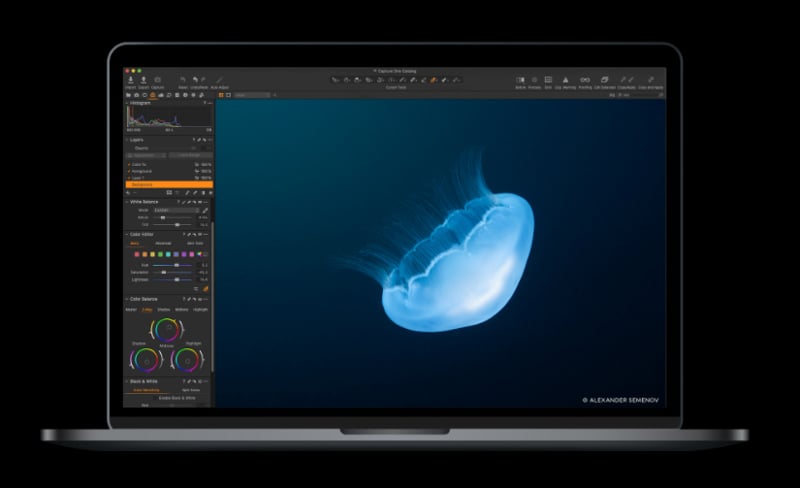
Task: Open the viewer toolbar dropdown beside view icons
Action: point(252,95)
